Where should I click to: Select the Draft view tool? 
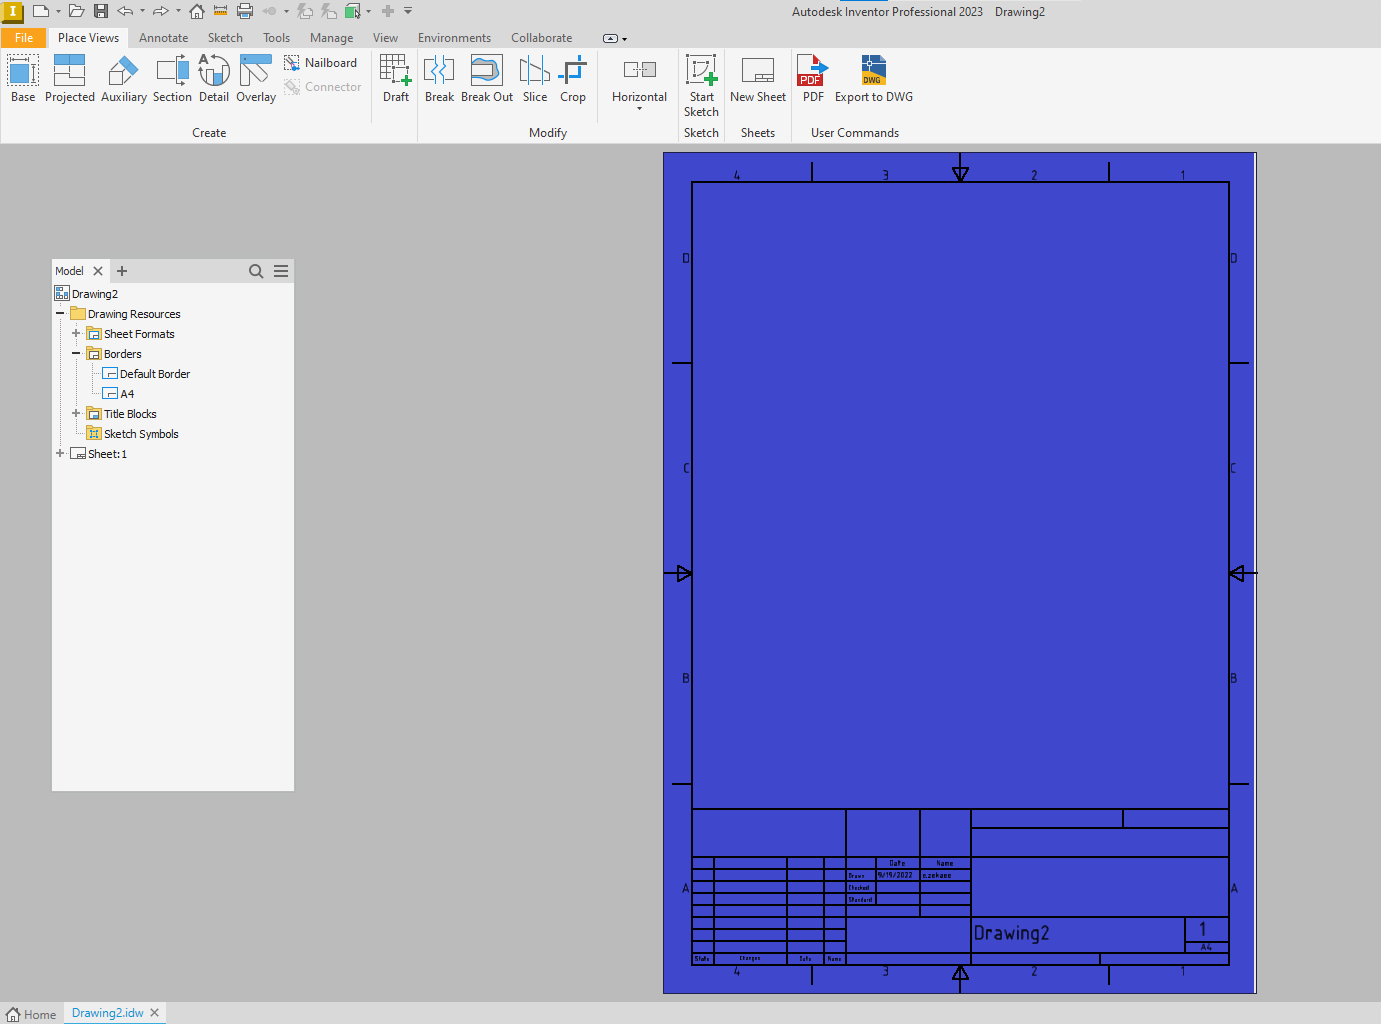tap(396, 79)
